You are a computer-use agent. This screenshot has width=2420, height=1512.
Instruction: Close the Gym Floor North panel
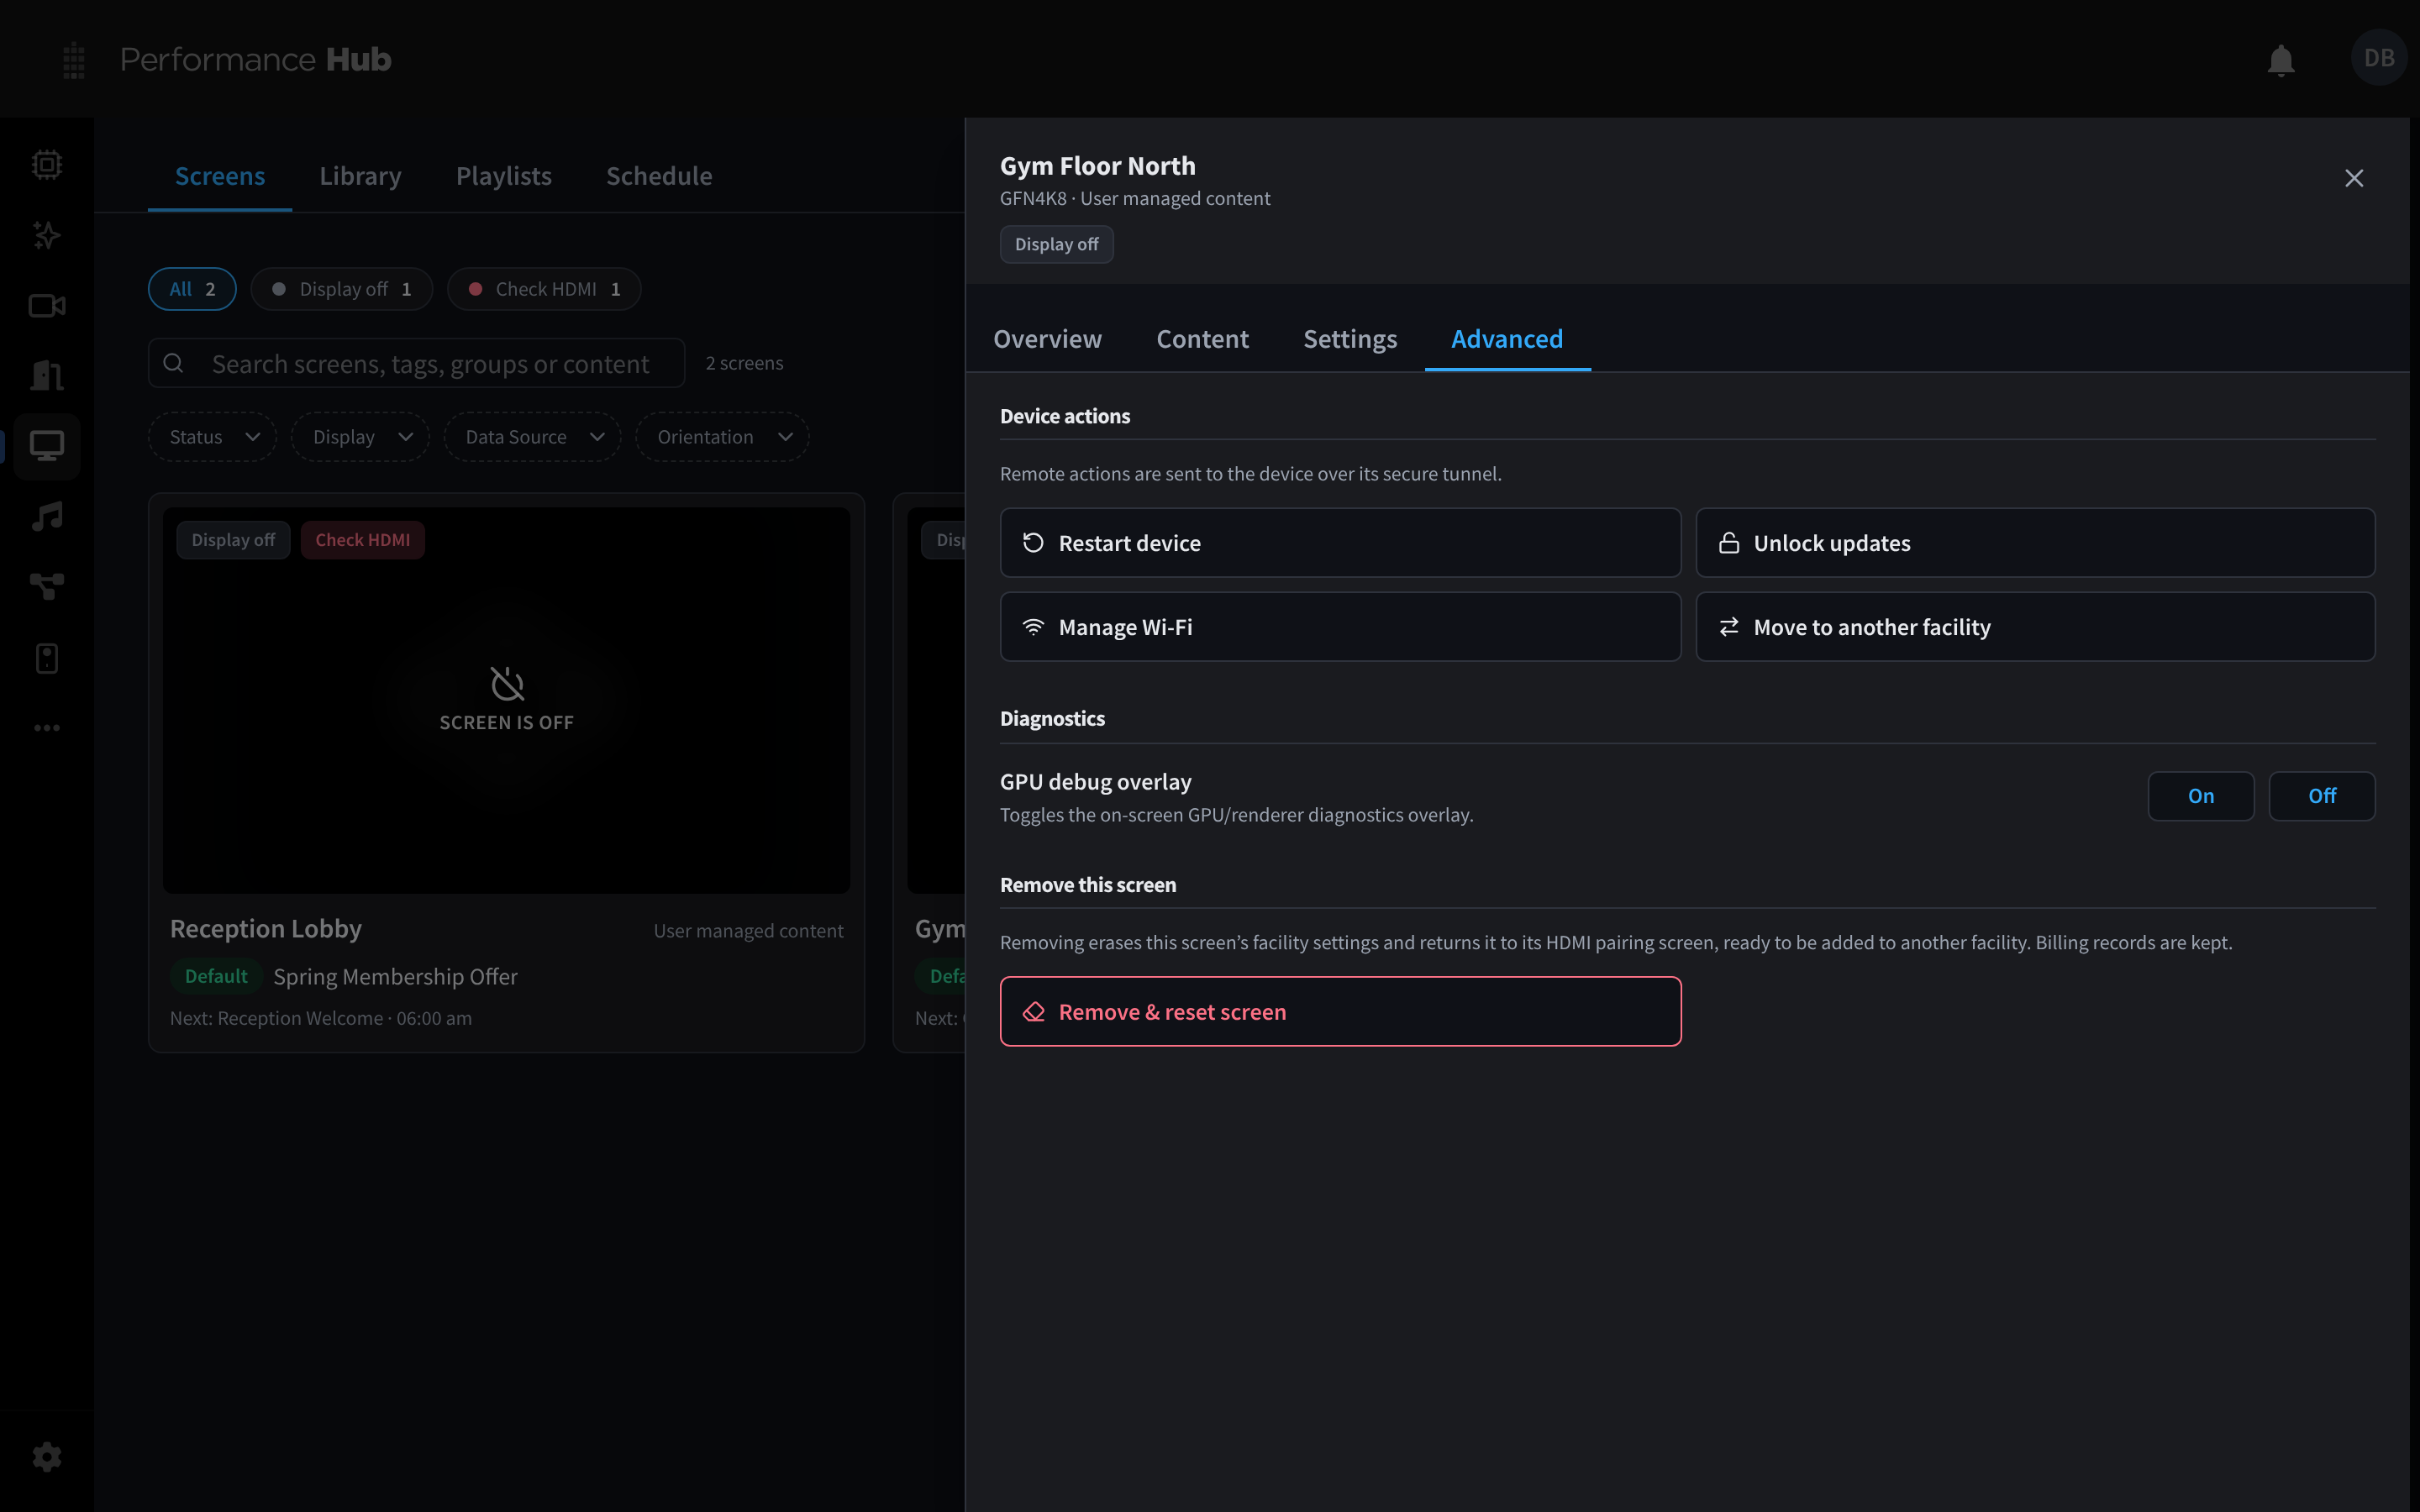point(2354,178)
